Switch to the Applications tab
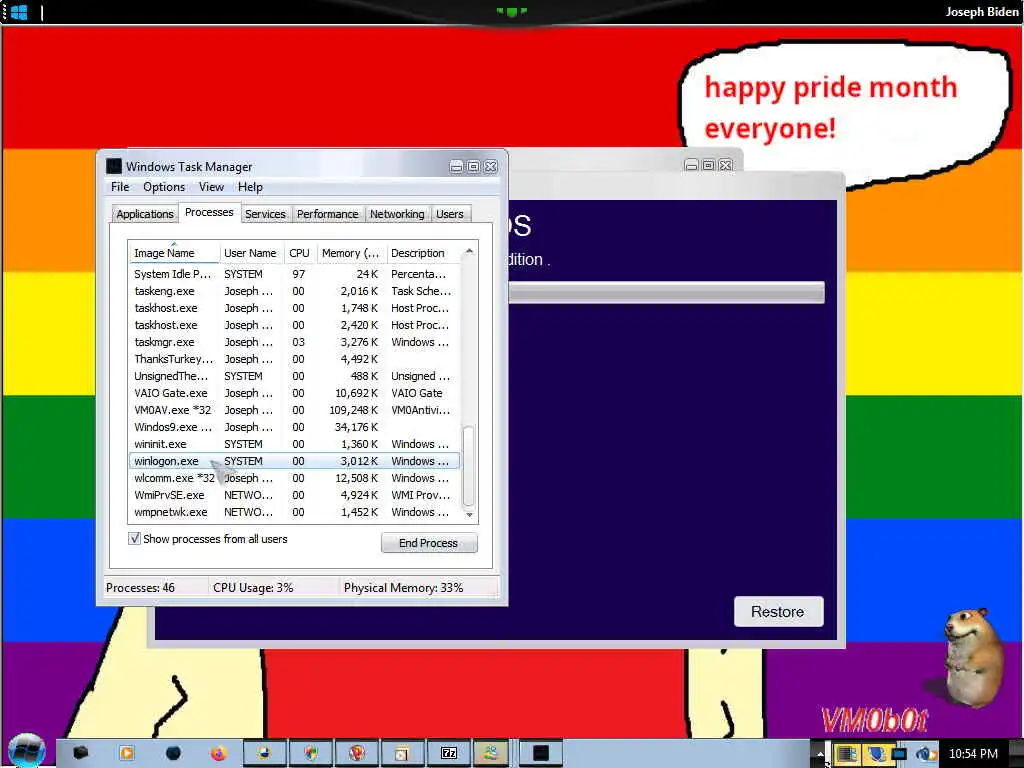 [x=144, y=214]
